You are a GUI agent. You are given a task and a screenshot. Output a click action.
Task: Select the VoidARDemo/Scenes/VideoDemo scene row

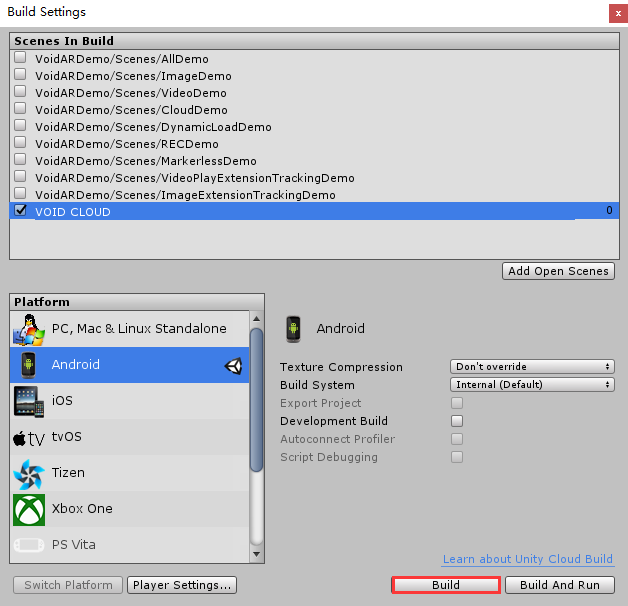[314, 93]
